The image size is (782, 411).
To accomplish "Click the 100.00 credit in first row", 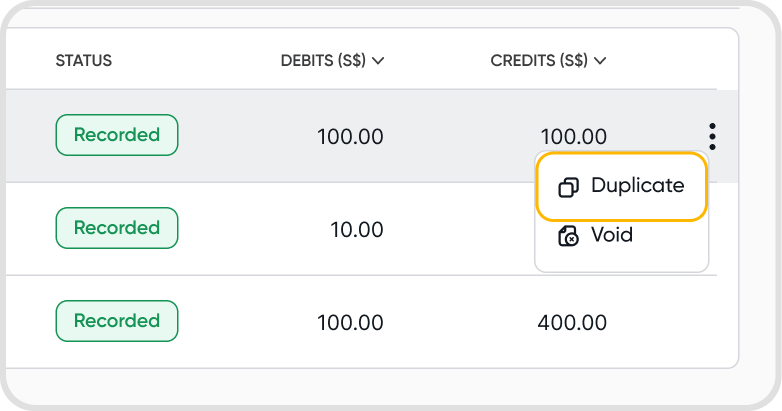I will [x=573, y=137].
